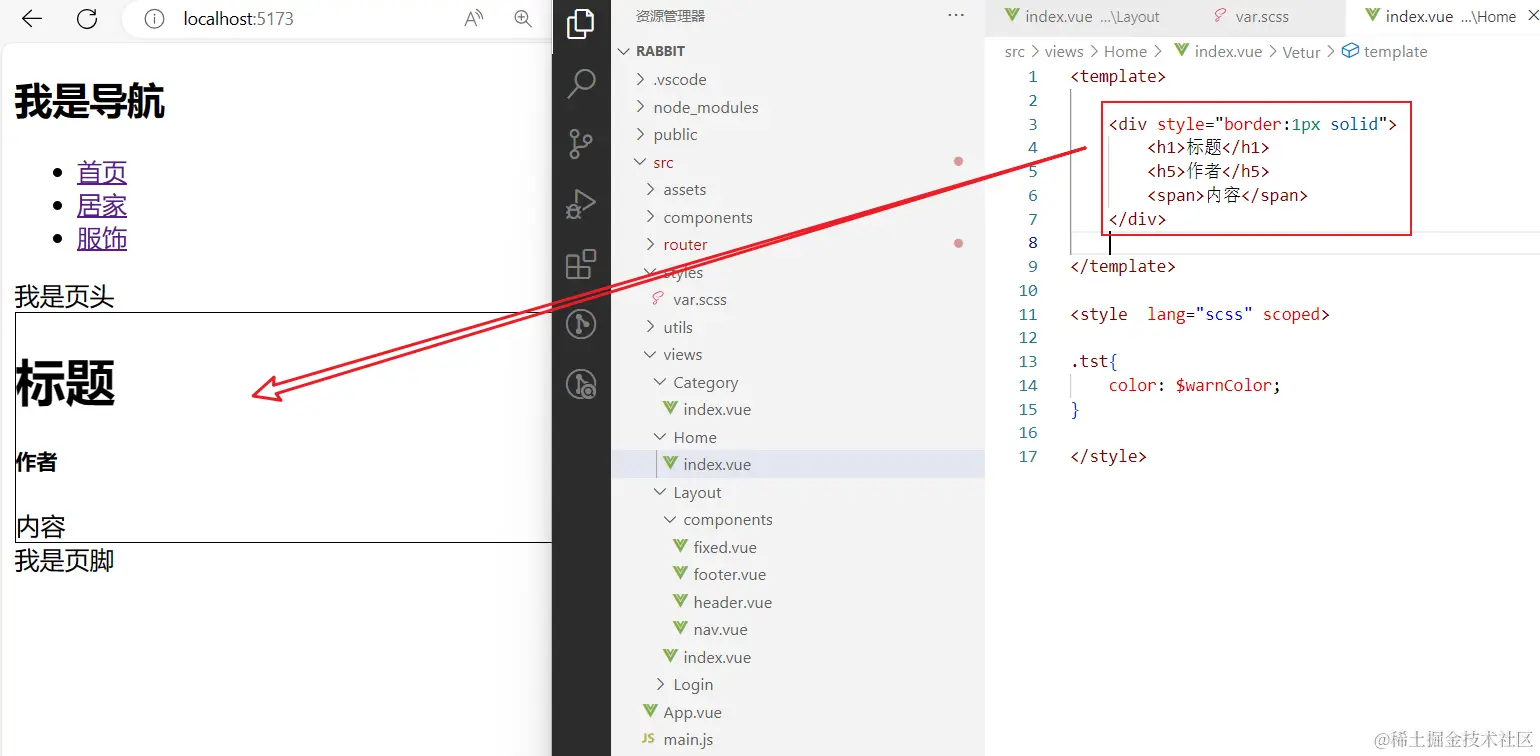The height and width of the screenshot is (756, 1540).
Task: Click the Sass icon beside var.scss in tree
Action: click(x=657, y=299)
